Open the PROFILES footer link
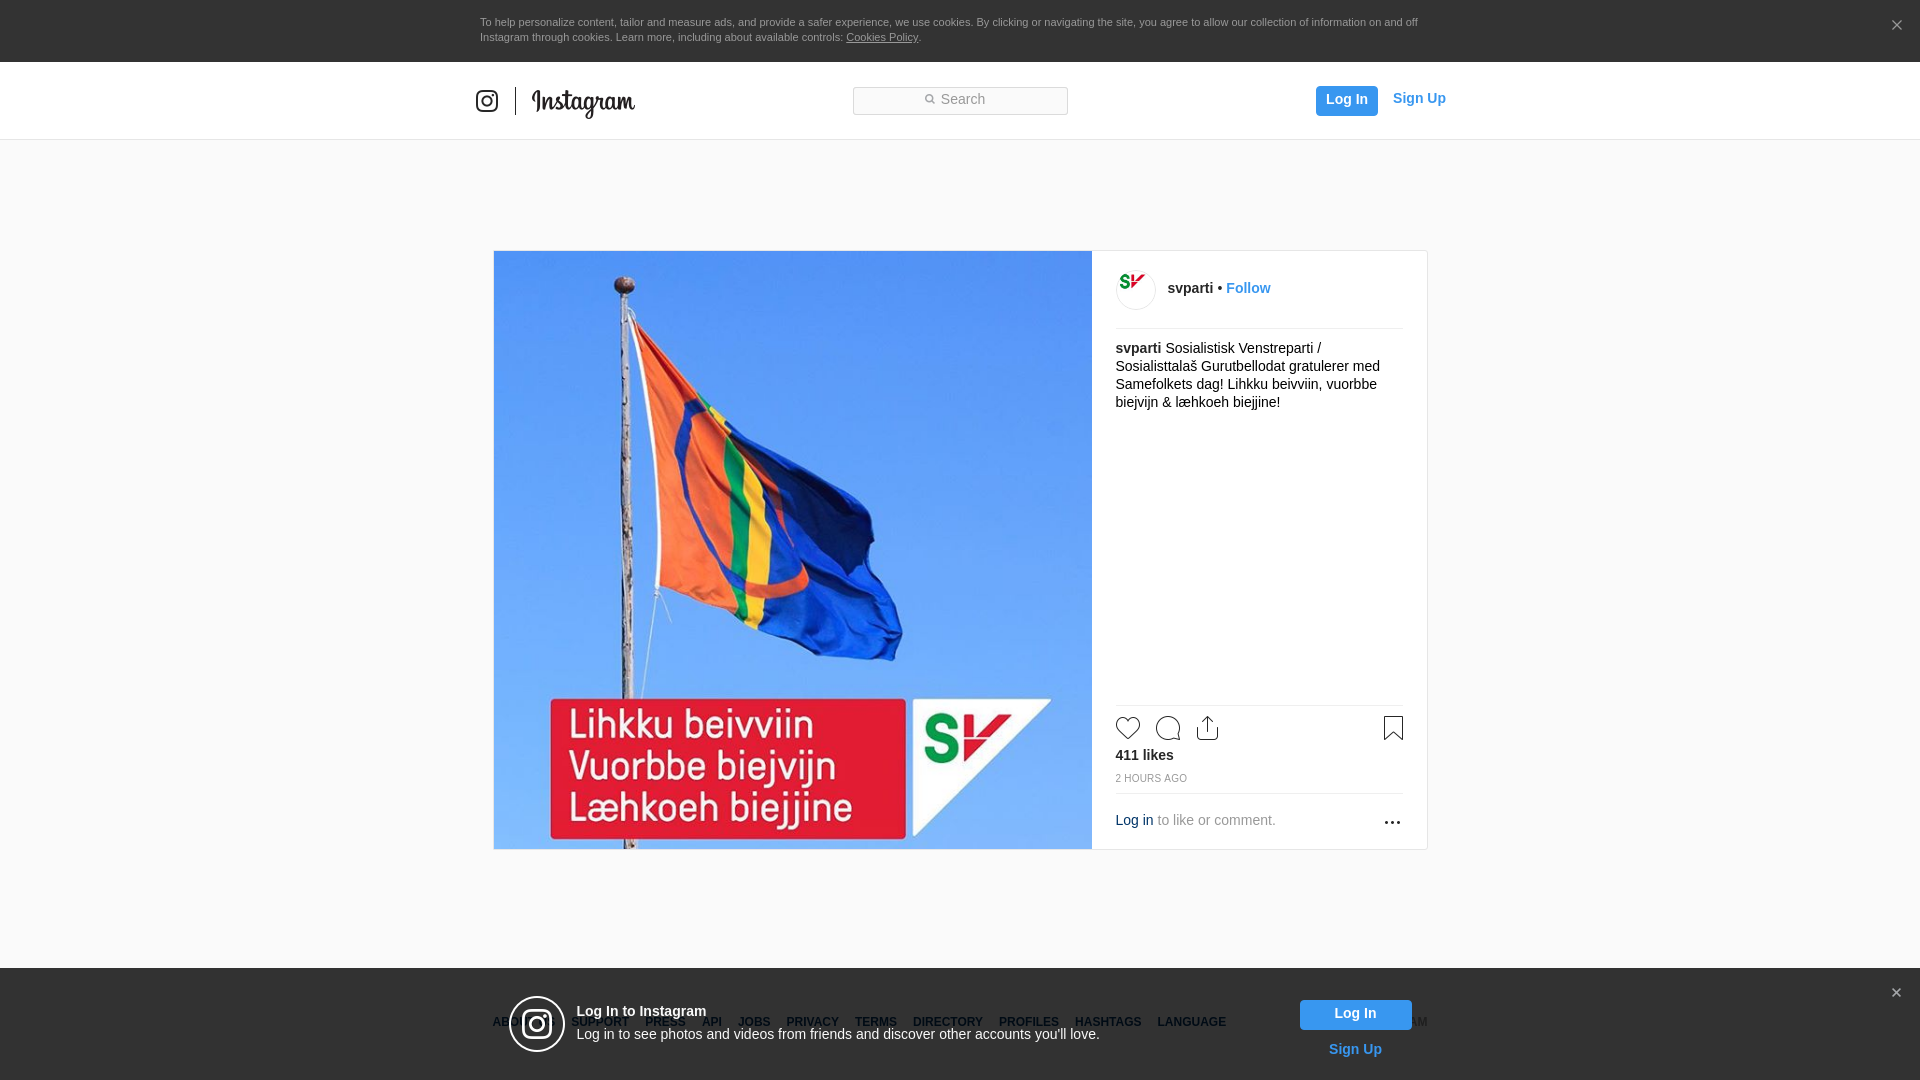 point(1028,1022)
